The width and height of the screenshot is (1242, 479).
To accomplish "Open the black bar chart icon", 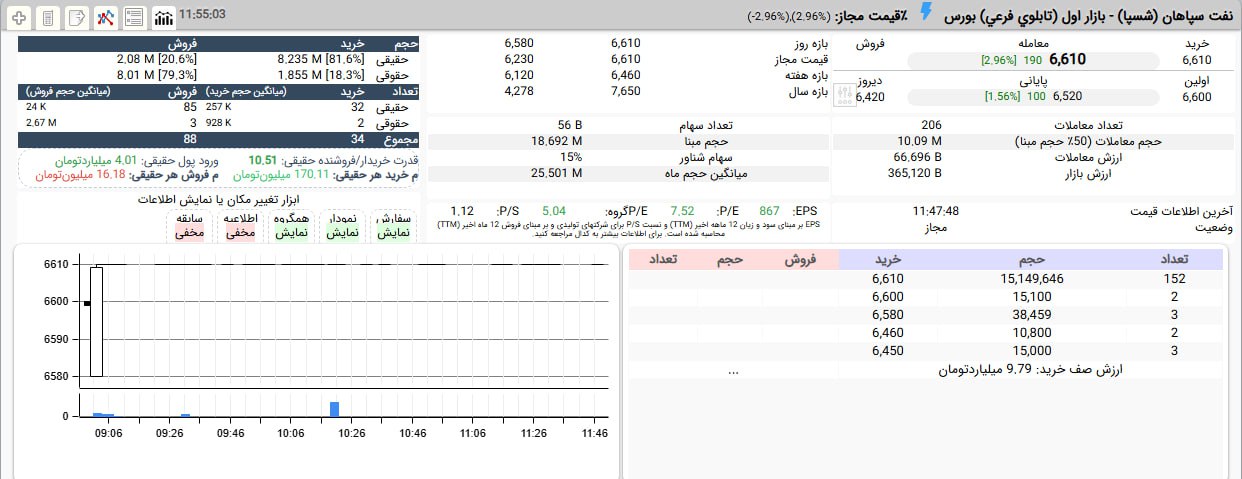I will pyautogui.click(x=163, y=17).
